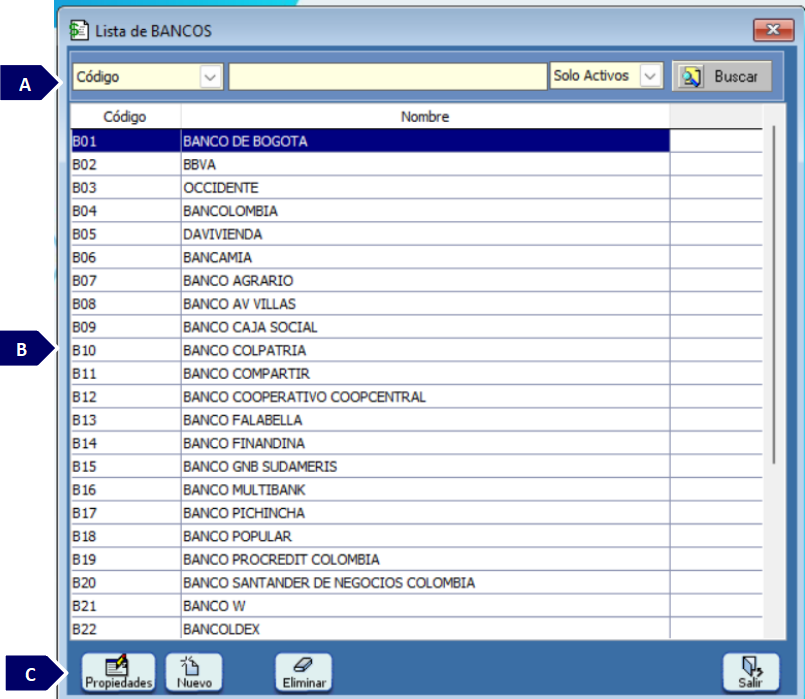Click the Buscar search button
The height and width of the screenshot is (699, 805).
point(721,76)
